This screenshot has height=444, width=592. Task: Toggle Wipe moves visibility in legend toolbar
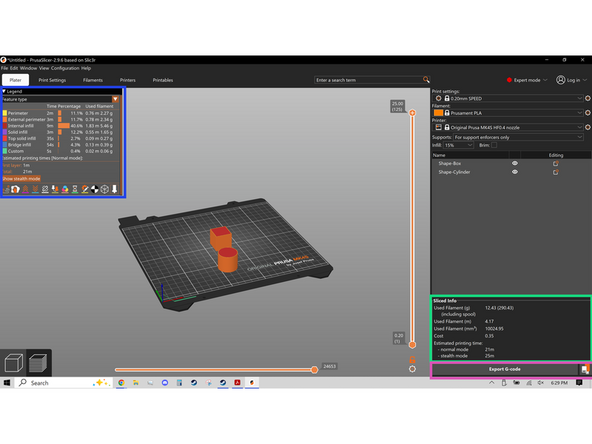[15, 189]
